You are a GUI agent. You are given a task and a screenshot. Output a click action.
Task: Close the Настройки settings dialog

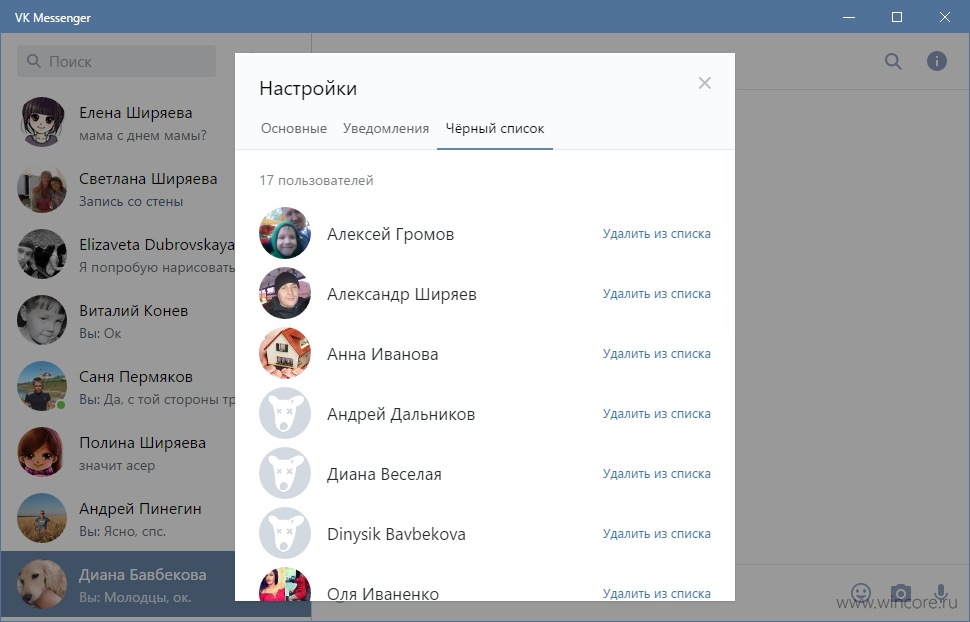pyautogui.click(x=704, y=83)
